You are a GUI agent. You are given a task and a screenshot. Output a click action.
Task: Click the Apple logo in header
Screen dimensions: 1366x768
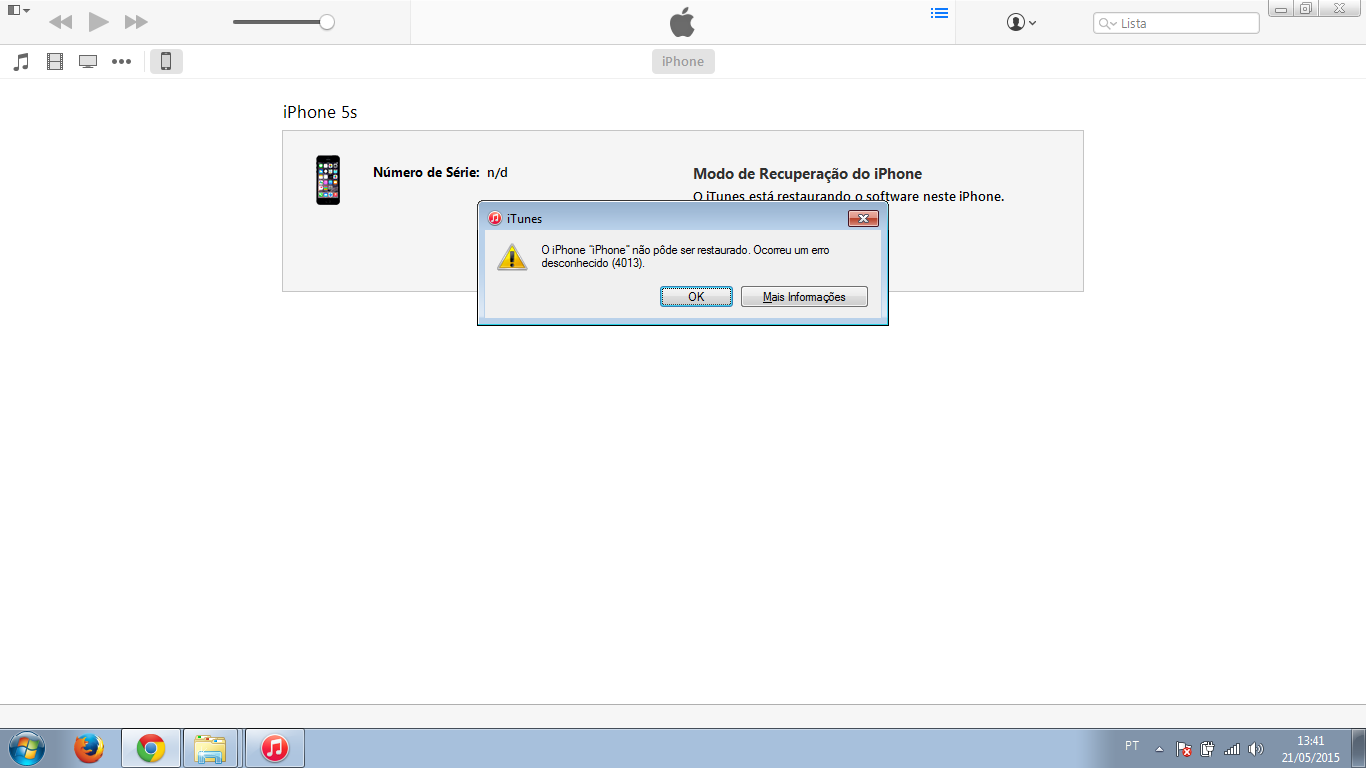tap(682, 22)
